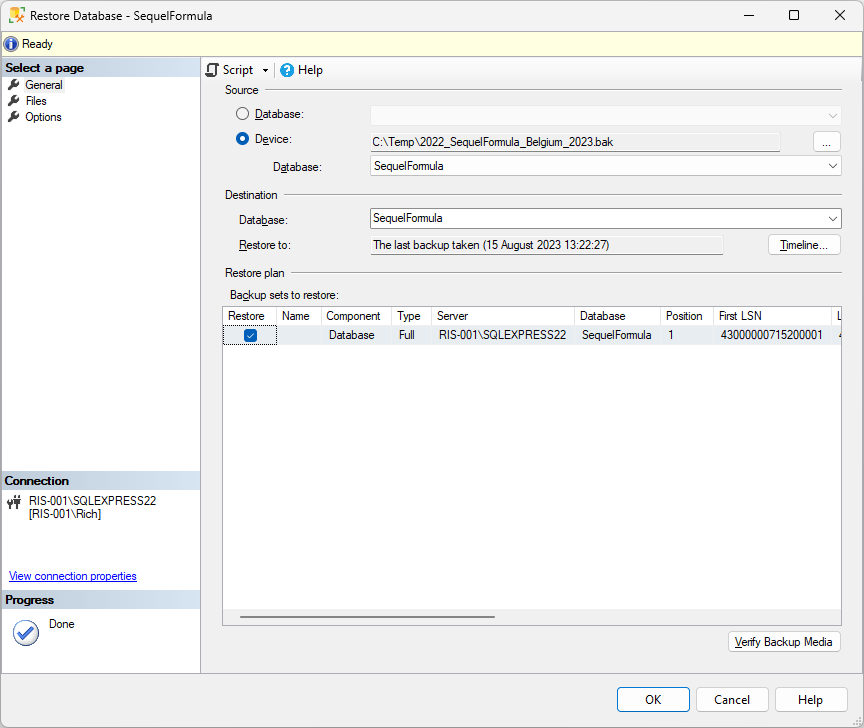The width and height of the screenshot is (864, 728).
Task: Click Verify Backup Media button
Action: coord(784,641)
